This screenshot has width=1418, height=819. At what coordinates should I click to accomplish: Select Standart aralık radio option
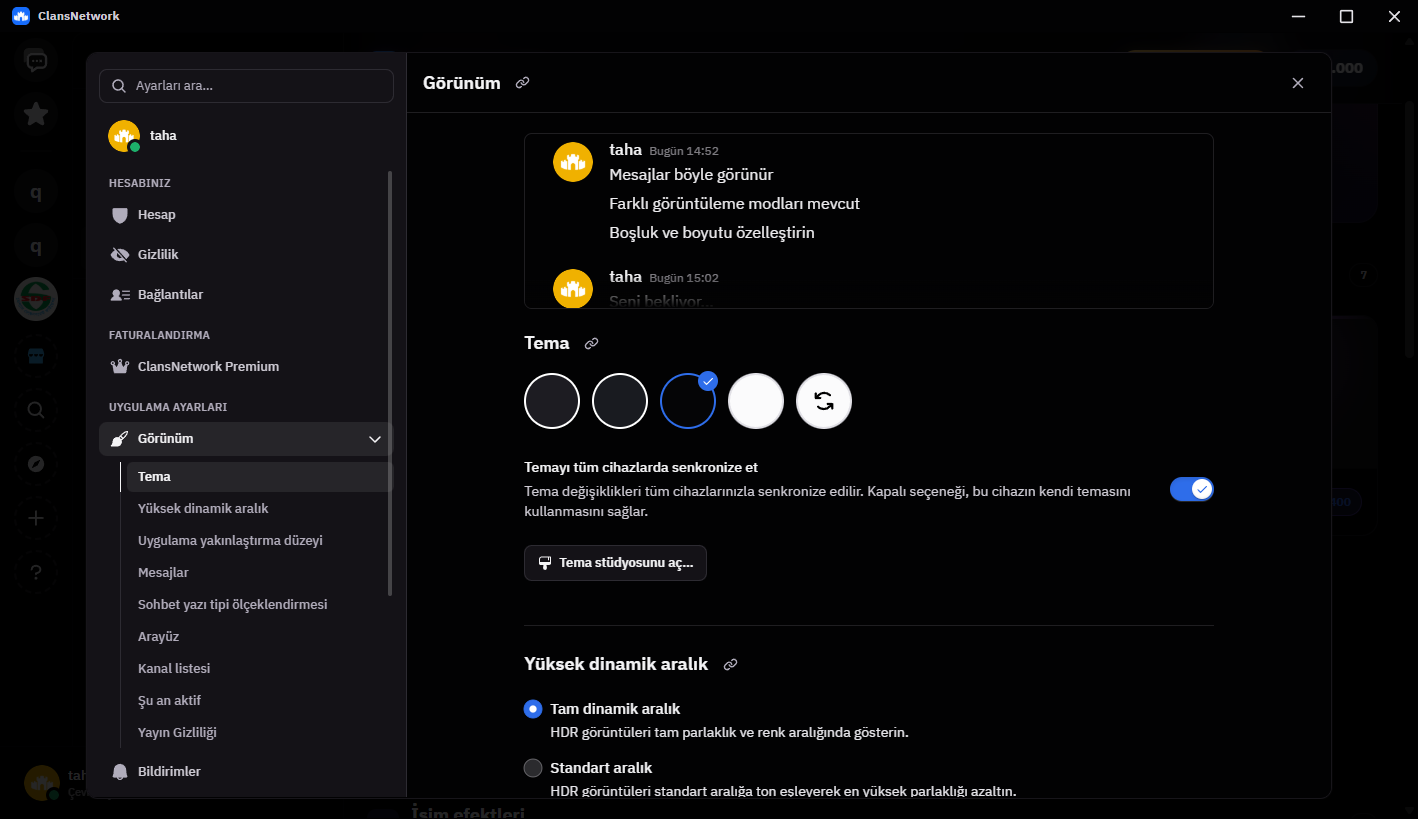pos(533,768)
